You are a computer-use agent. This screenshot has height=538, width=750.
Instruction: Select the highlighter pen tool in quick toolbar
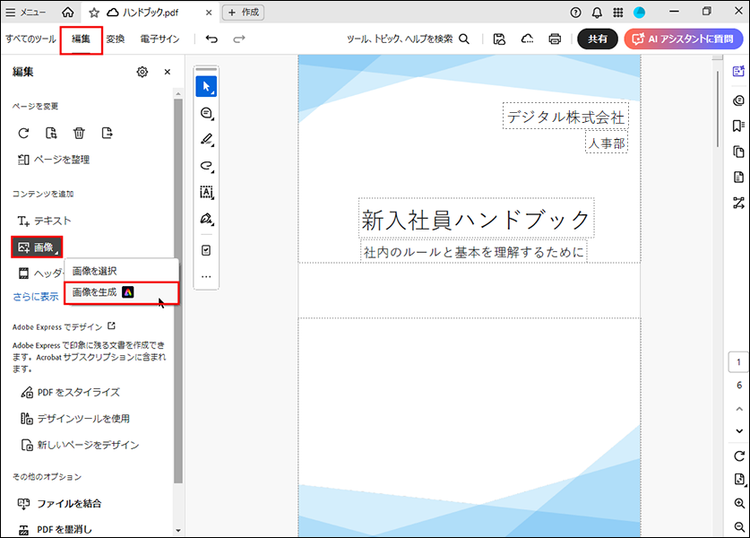(207, 139)
